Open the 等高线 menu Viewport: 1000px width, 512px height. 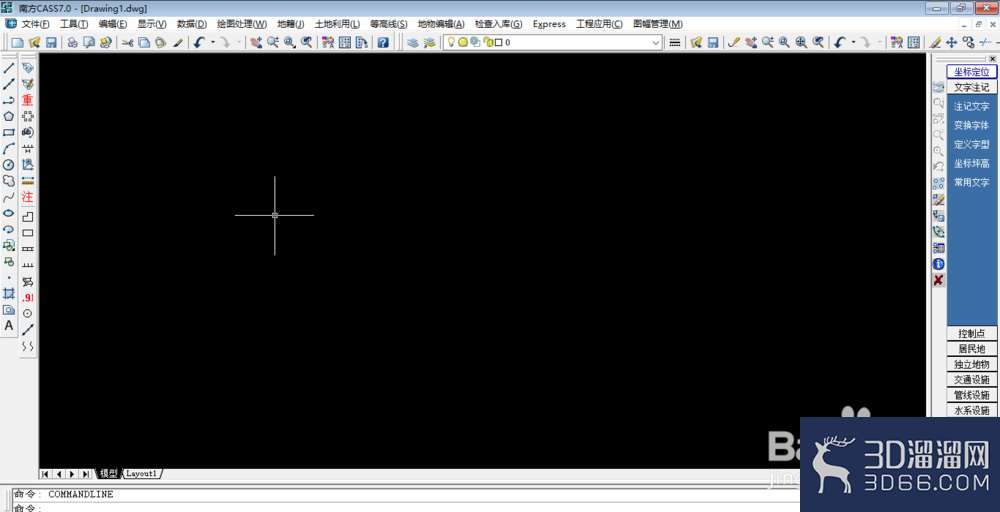[x=388, y=24]
